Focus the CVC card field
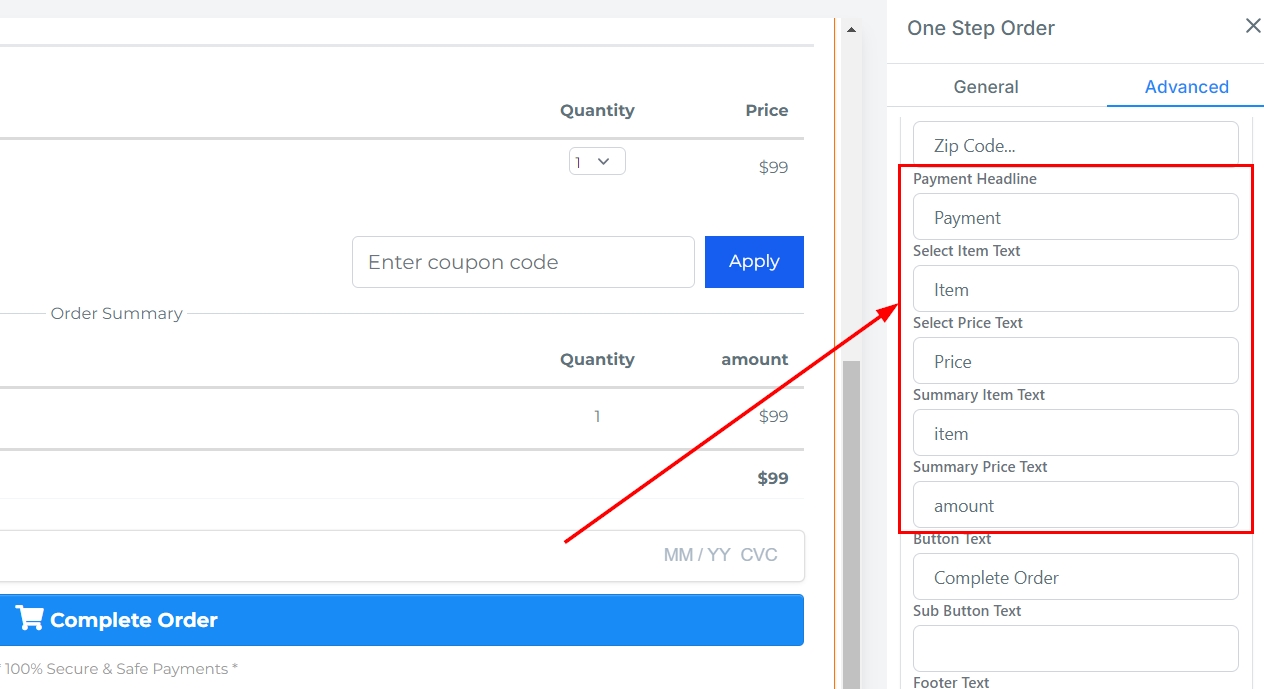Viewport: 1264px width, 689px height. pyautogui.click(x=759, y=555)
